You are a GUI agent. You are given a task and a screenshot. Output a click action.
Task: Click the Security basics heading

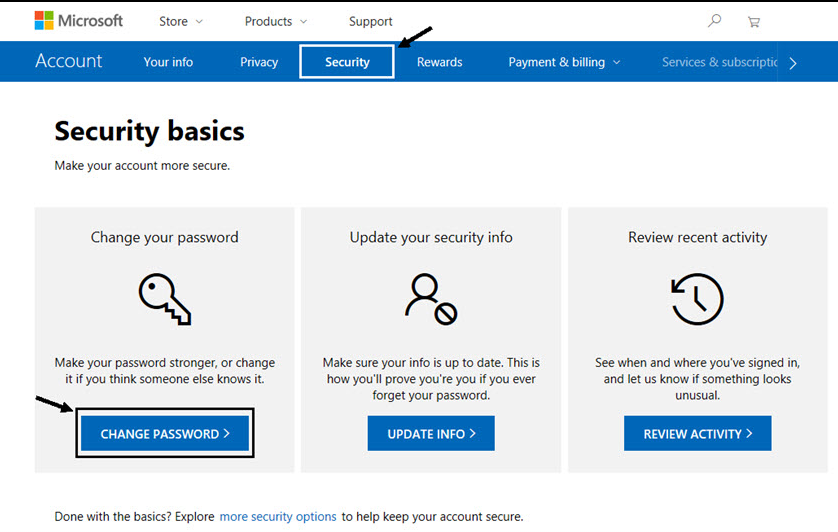pos(149,132)
